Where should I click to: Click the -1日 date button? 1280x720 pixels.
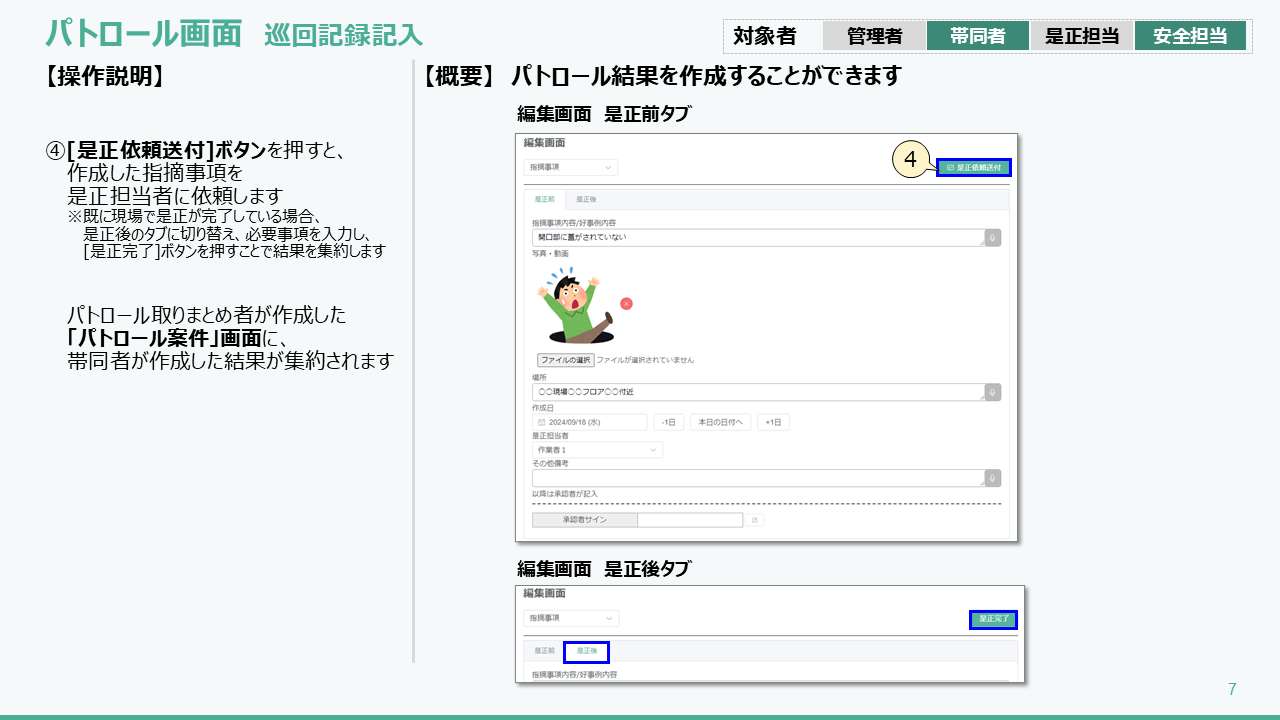[x=669, y=423]
